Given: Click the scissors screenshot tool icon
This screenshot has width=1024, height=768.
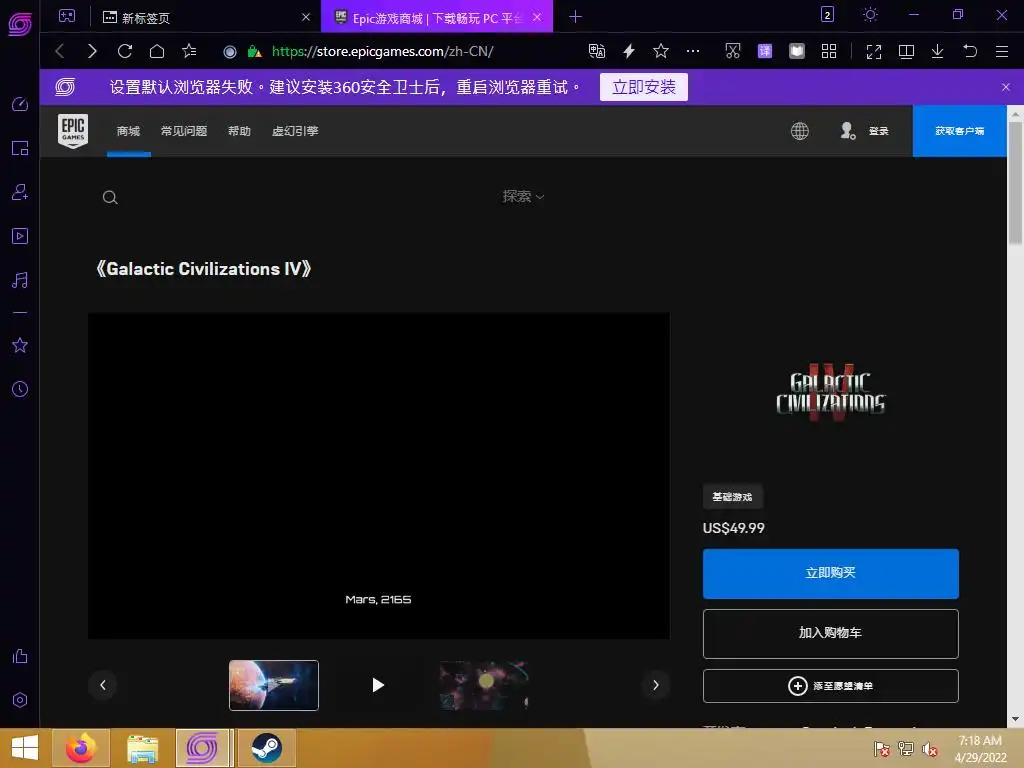Looking at the screenshot, I should 733,51.
